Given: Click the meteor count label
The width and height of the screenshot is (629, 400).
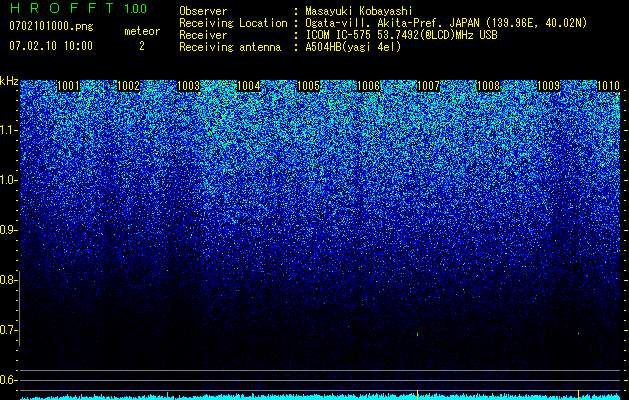Looking at the screenshot, I should (x=142, y=31).
